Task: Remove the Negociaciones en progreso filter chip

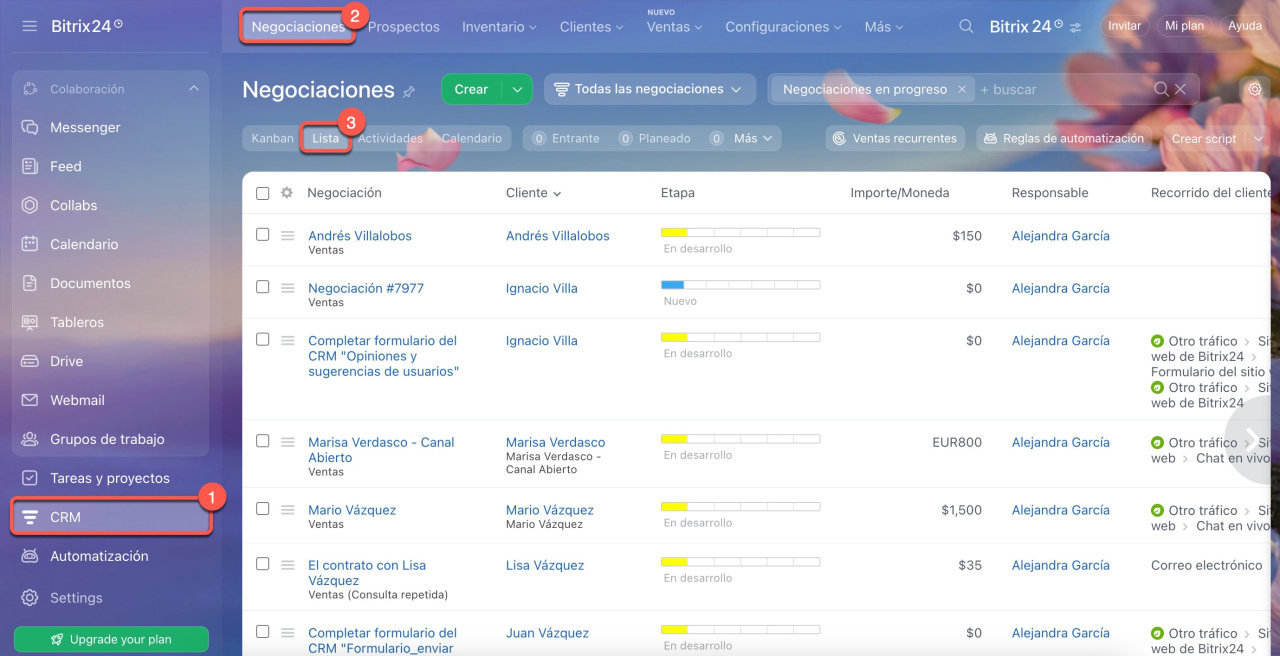Action: pos(962,89)
